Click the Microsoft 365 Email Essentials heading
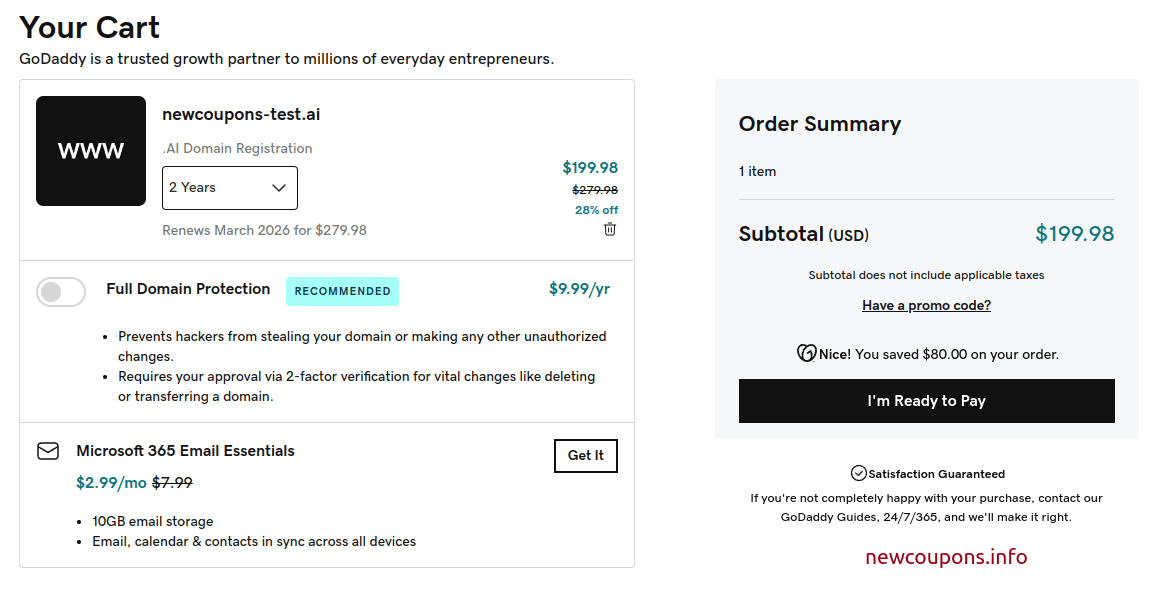Screen dimensions: 1176x589 [185, 451]
